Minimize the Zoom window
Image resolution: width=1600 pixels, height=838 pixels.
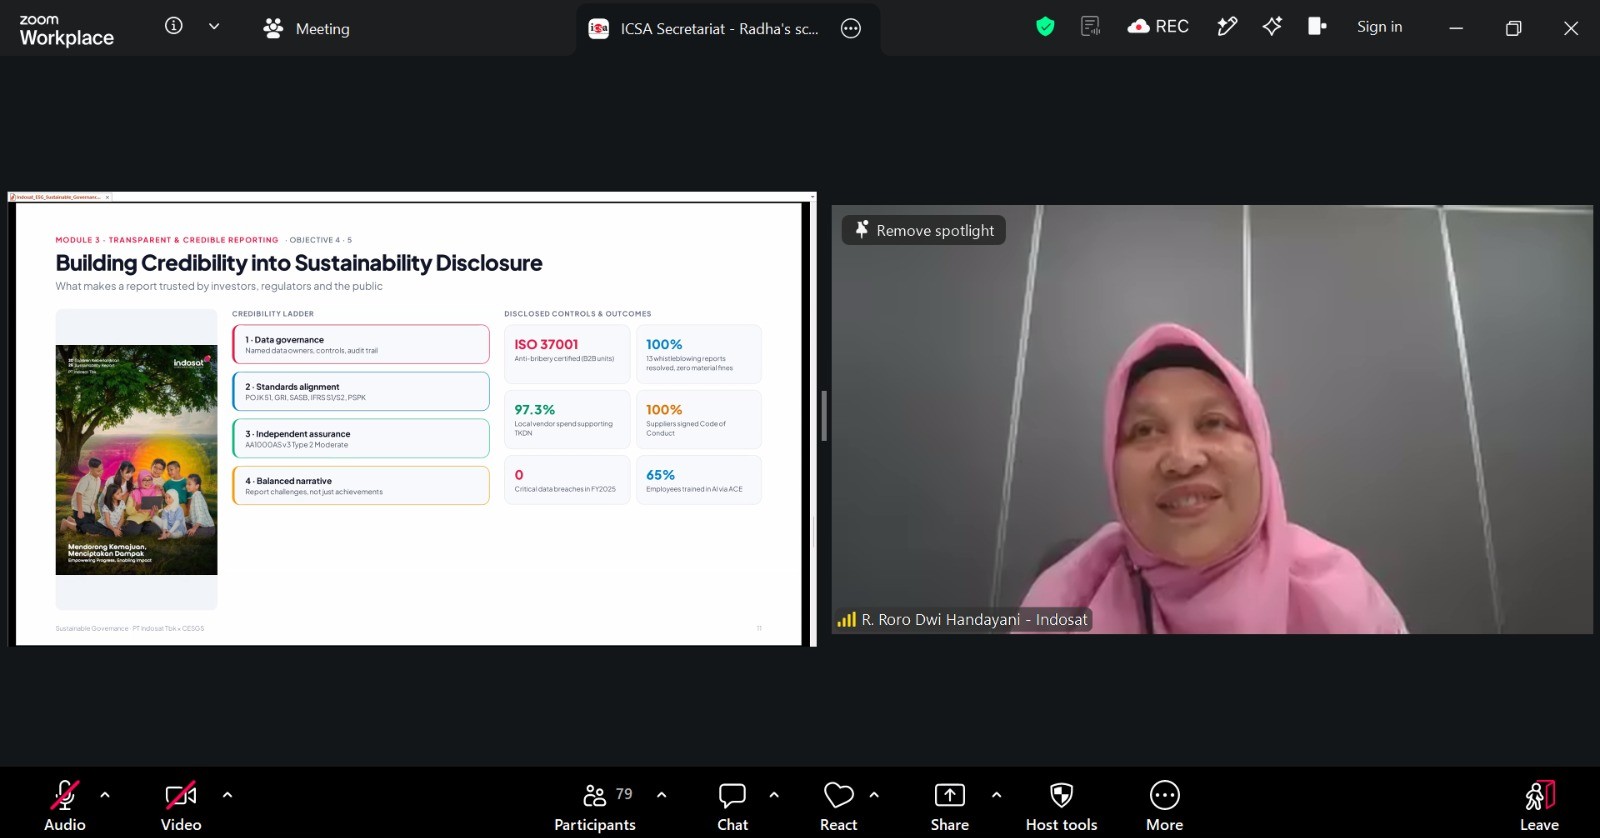(1456, 28)
